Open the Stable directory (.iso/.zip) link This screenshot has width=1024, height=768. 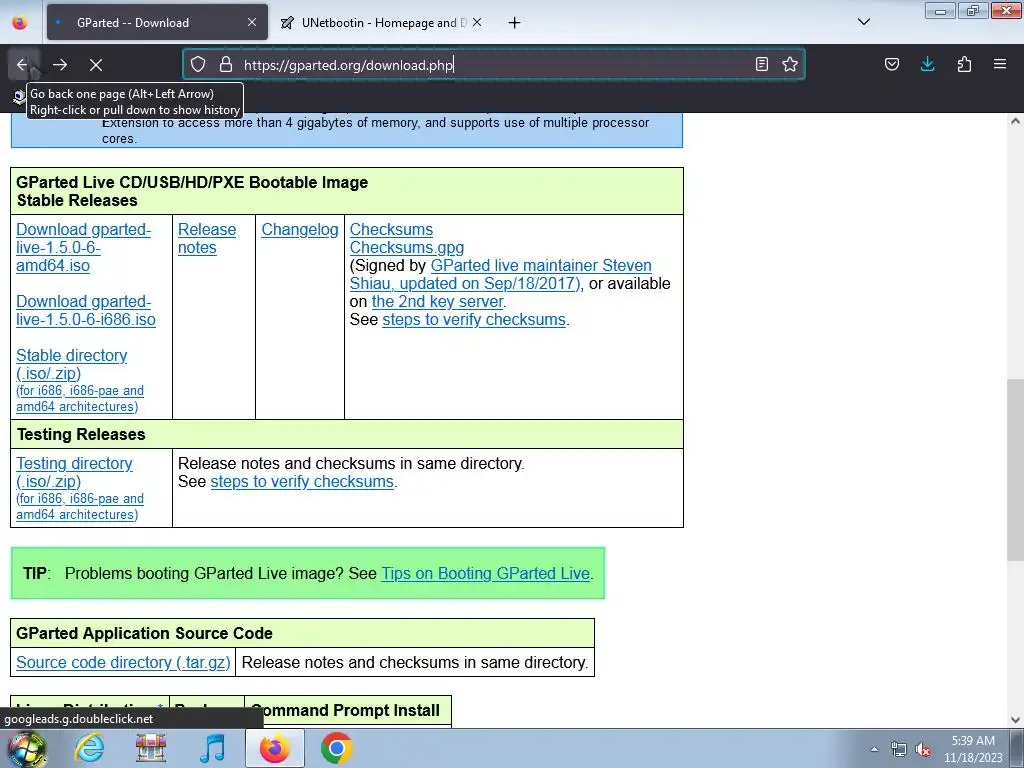(x=72, y=364)
